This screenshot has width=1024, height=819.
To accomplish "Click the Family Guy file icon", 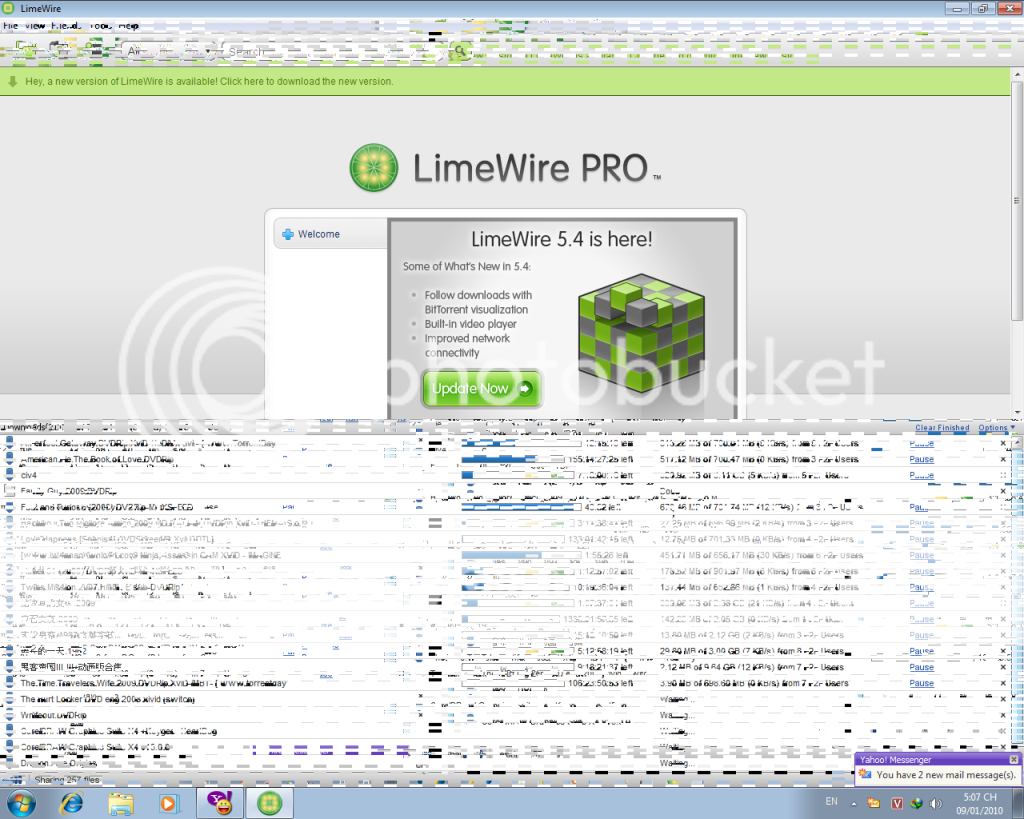I will click(9, 490).
